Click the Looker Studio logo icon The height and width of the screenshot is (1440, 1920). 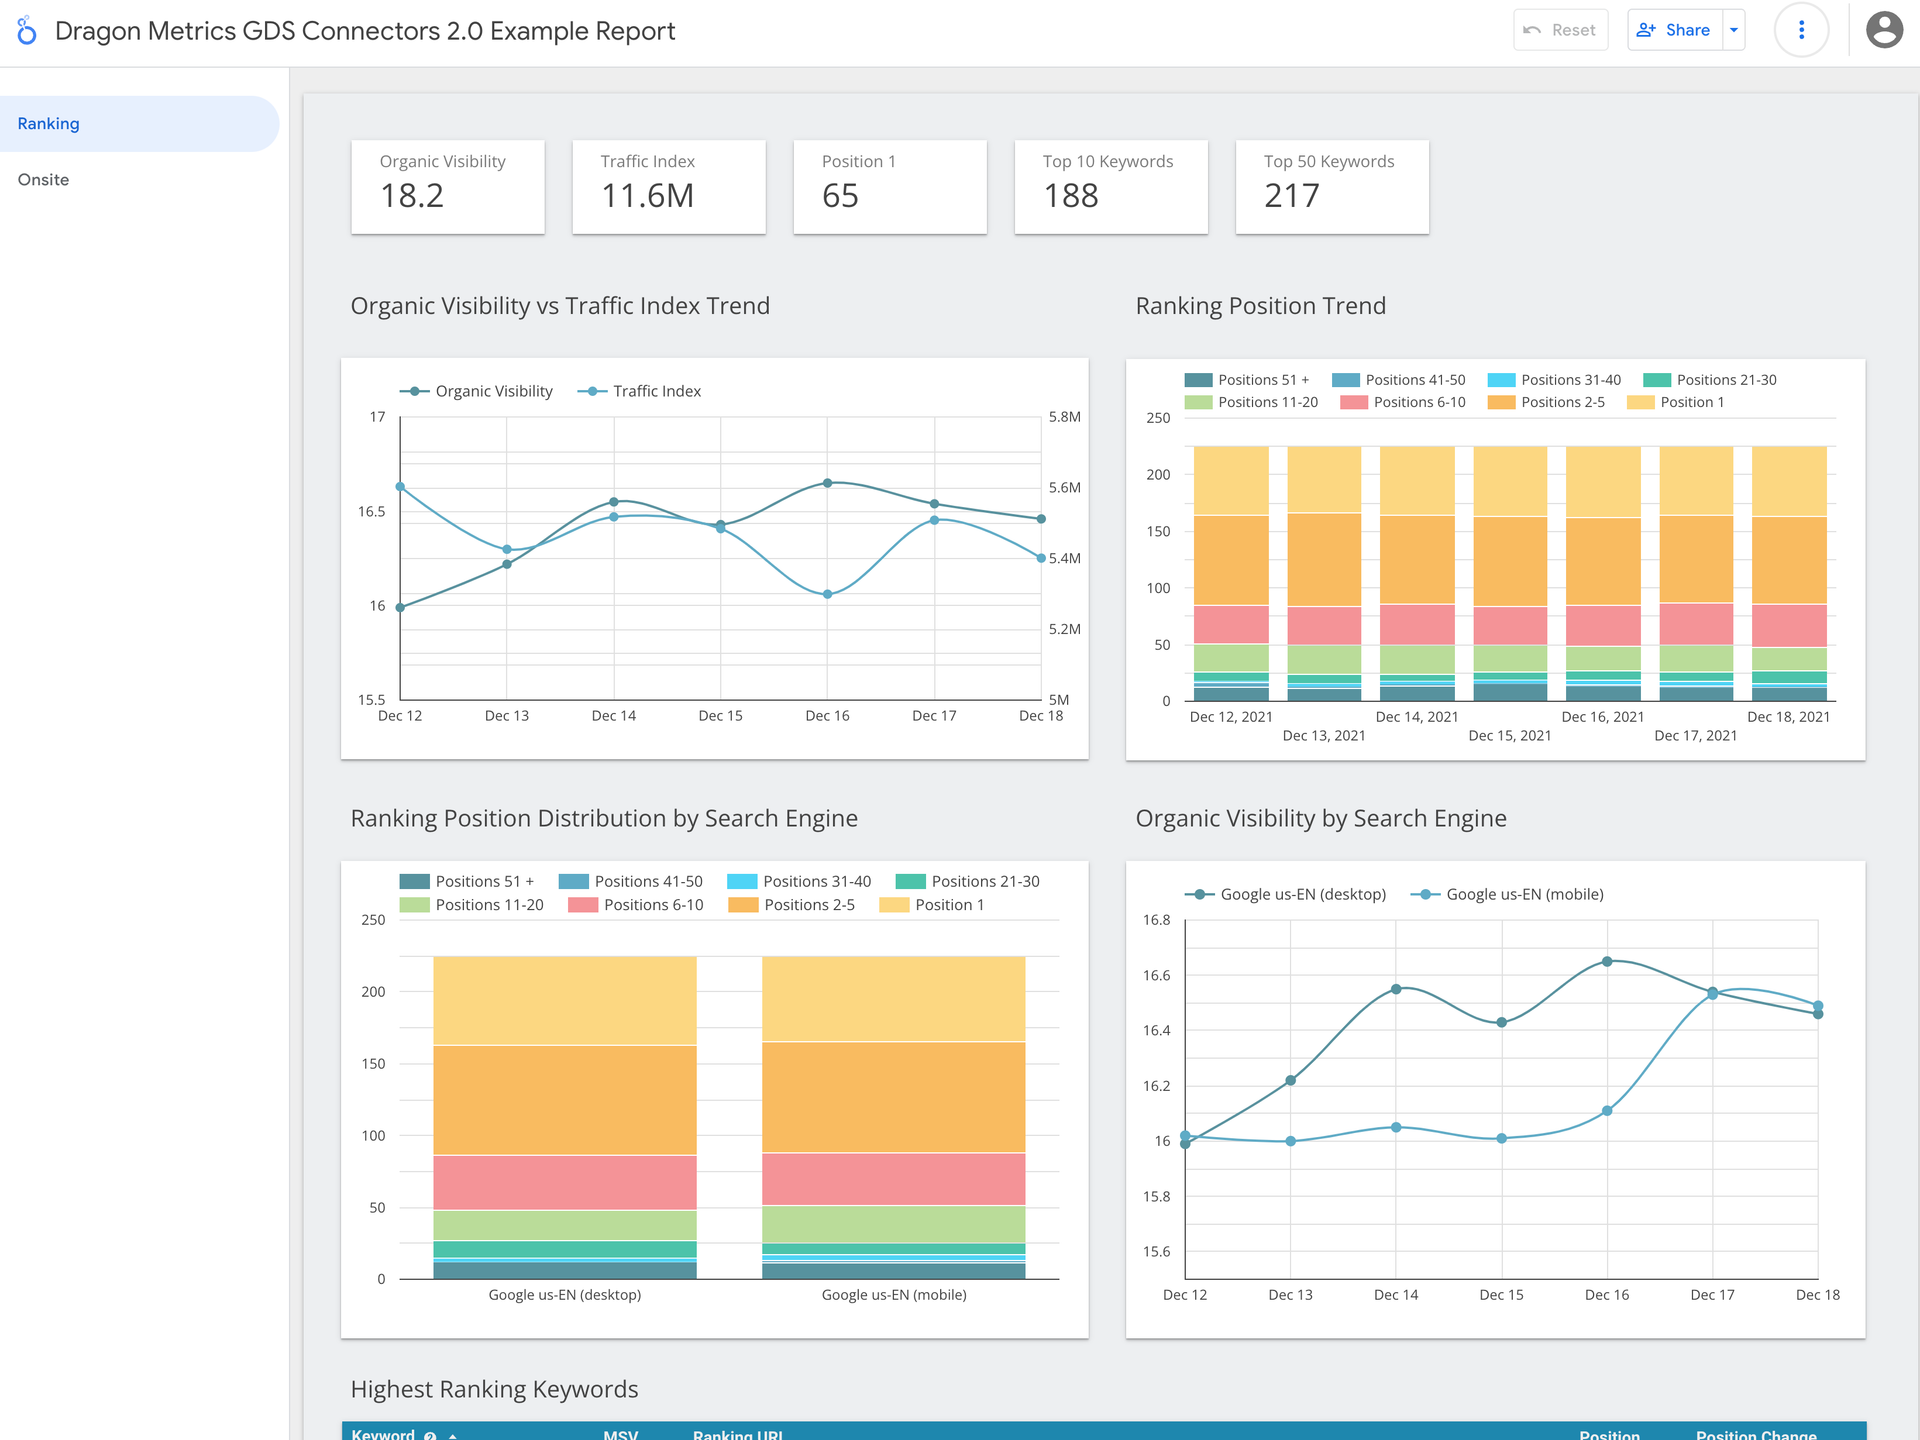27,31
